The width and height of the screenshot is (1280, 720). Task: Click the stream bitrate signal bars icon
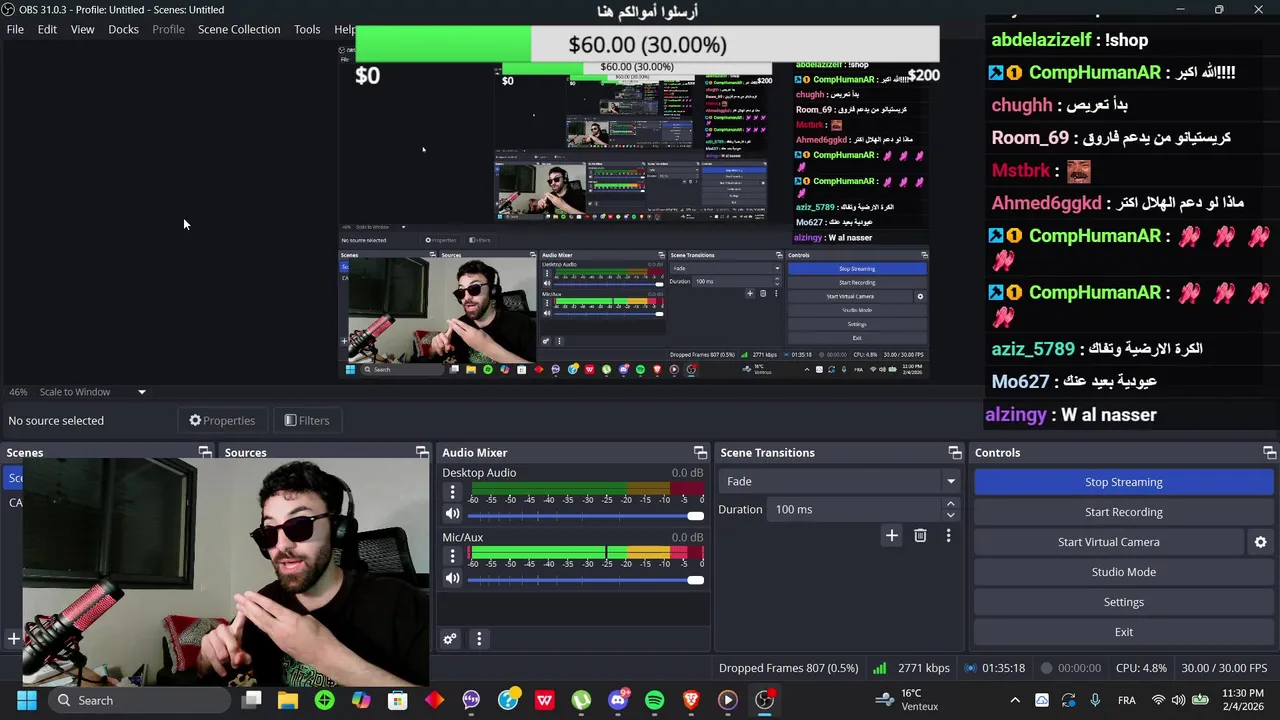pyautogui.click(x=879, y=668)
